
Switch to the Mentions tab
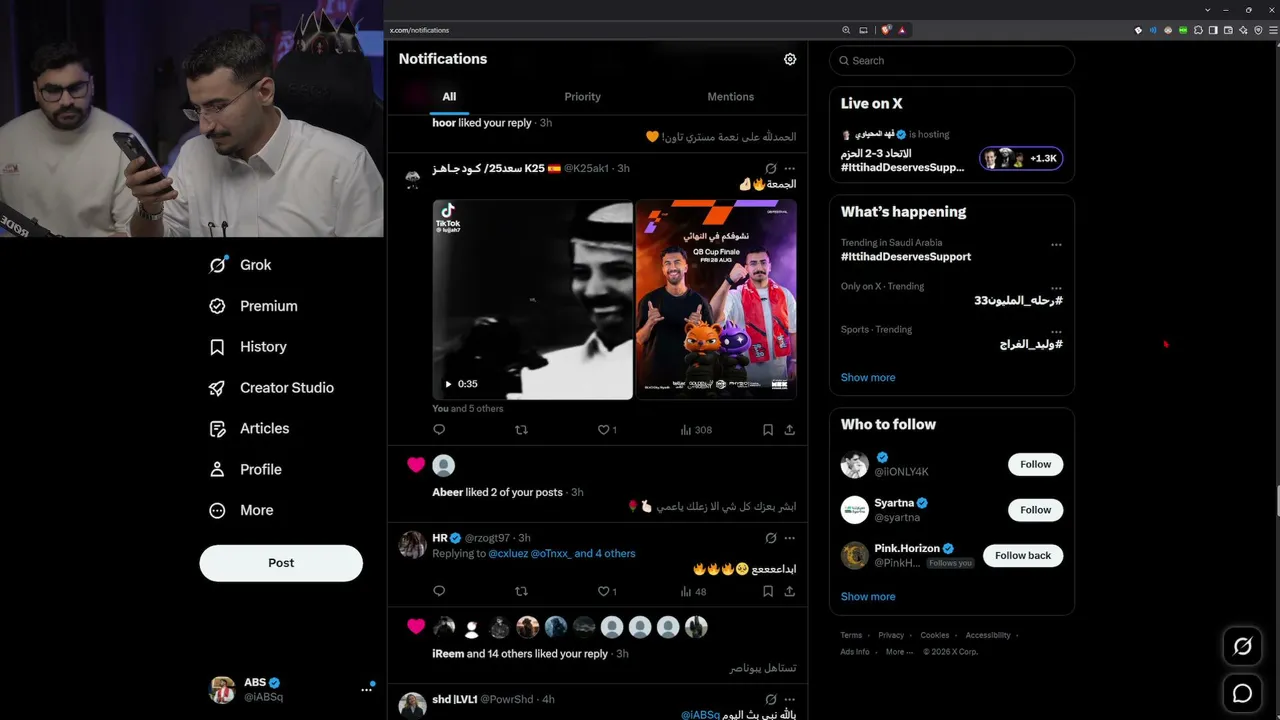coord(731,97)
